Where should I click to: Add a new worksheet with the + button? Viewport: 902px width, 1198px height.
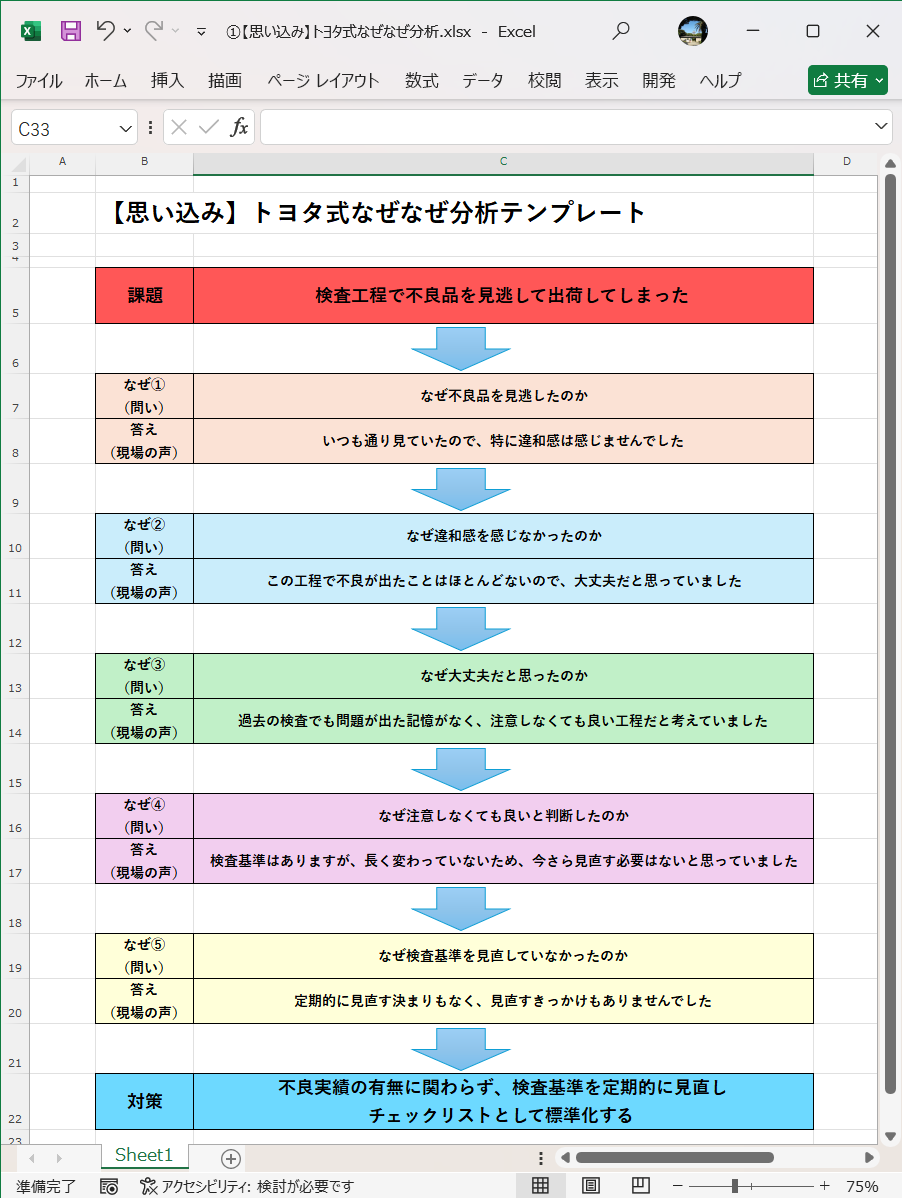click(230, 1157)
